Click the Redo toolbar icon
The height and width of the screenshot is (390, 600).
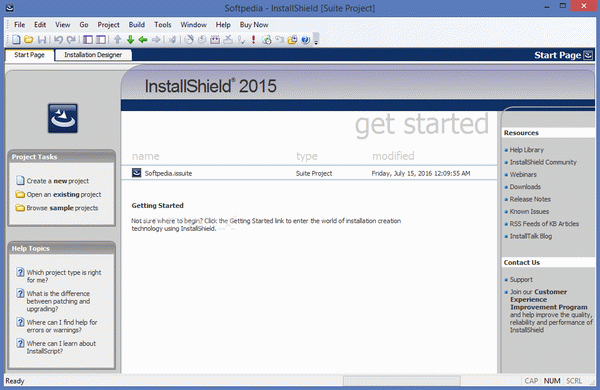71,39
